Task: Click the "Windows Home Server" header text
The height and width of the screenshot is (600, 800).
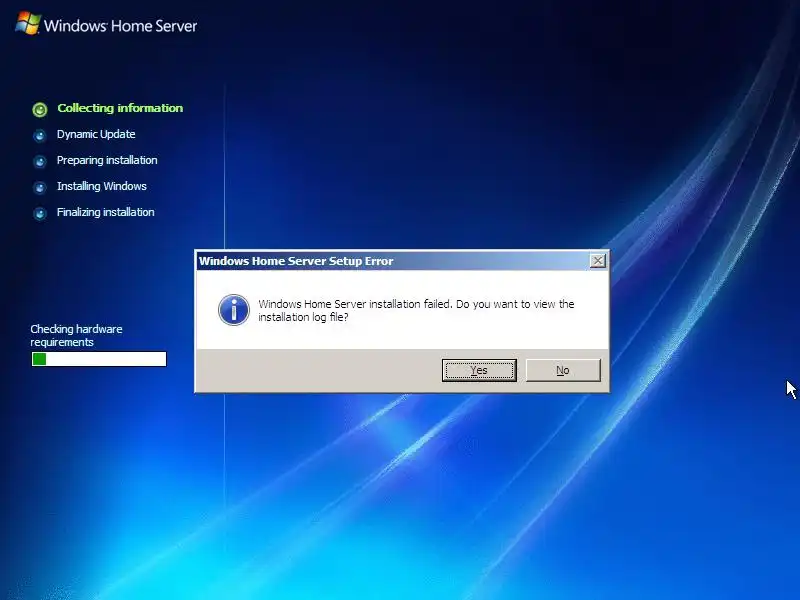Action: point(120,26)
